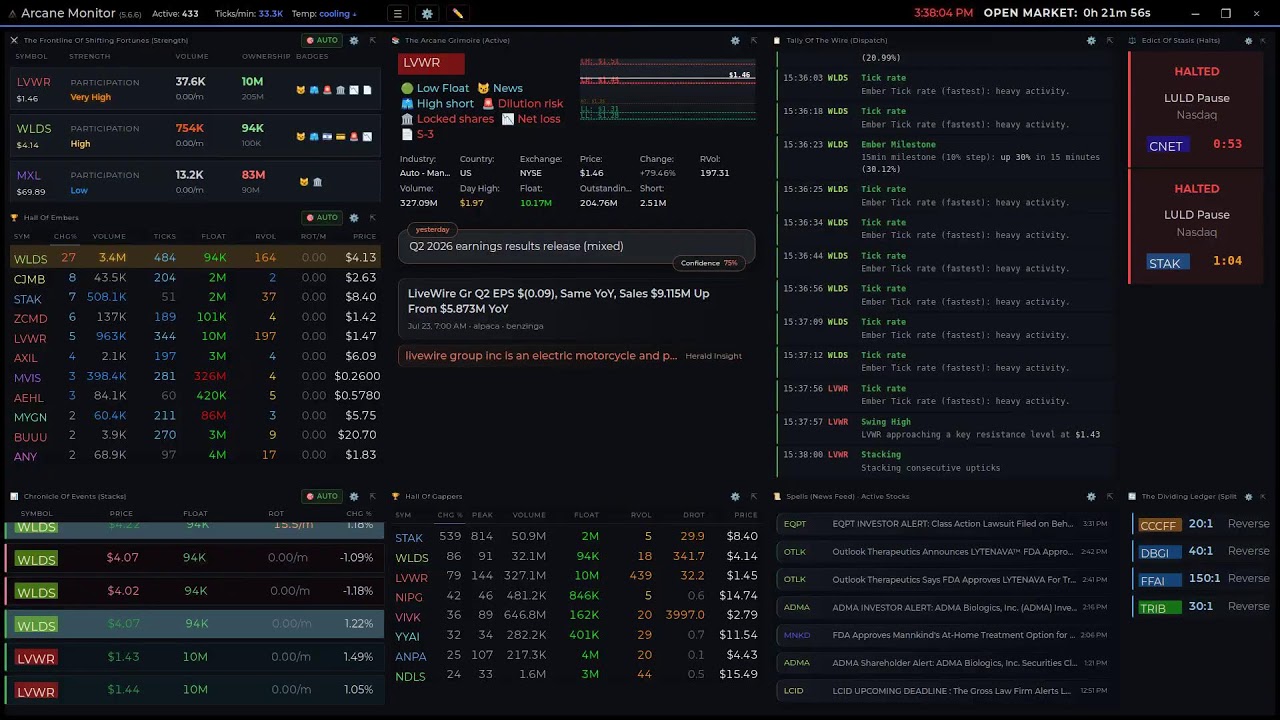
Task: Open Outlook Therapeutics Announces LYTENAVA news item
Action: [944, 552]
